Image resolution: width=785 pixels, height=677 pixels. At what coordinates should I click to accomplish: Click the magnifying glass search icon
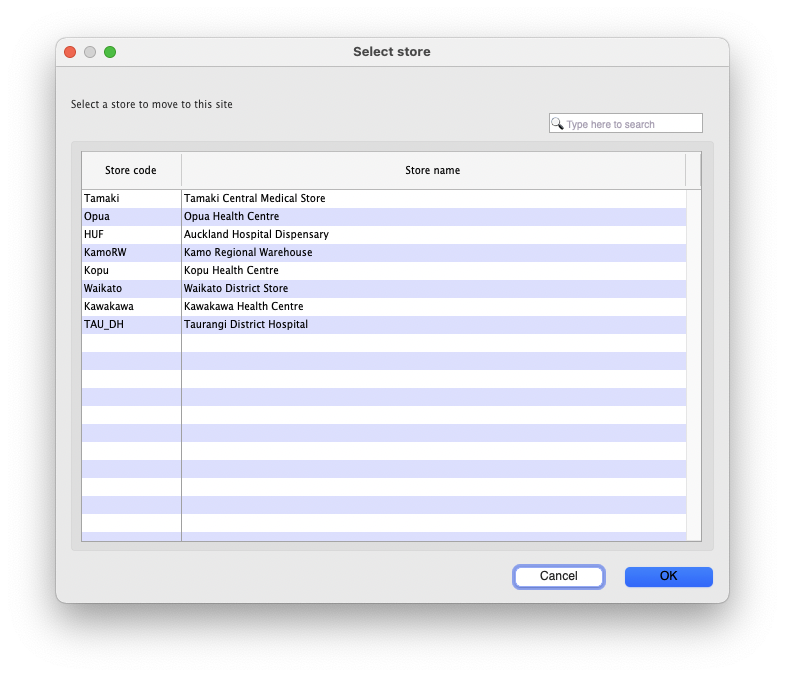557,124
